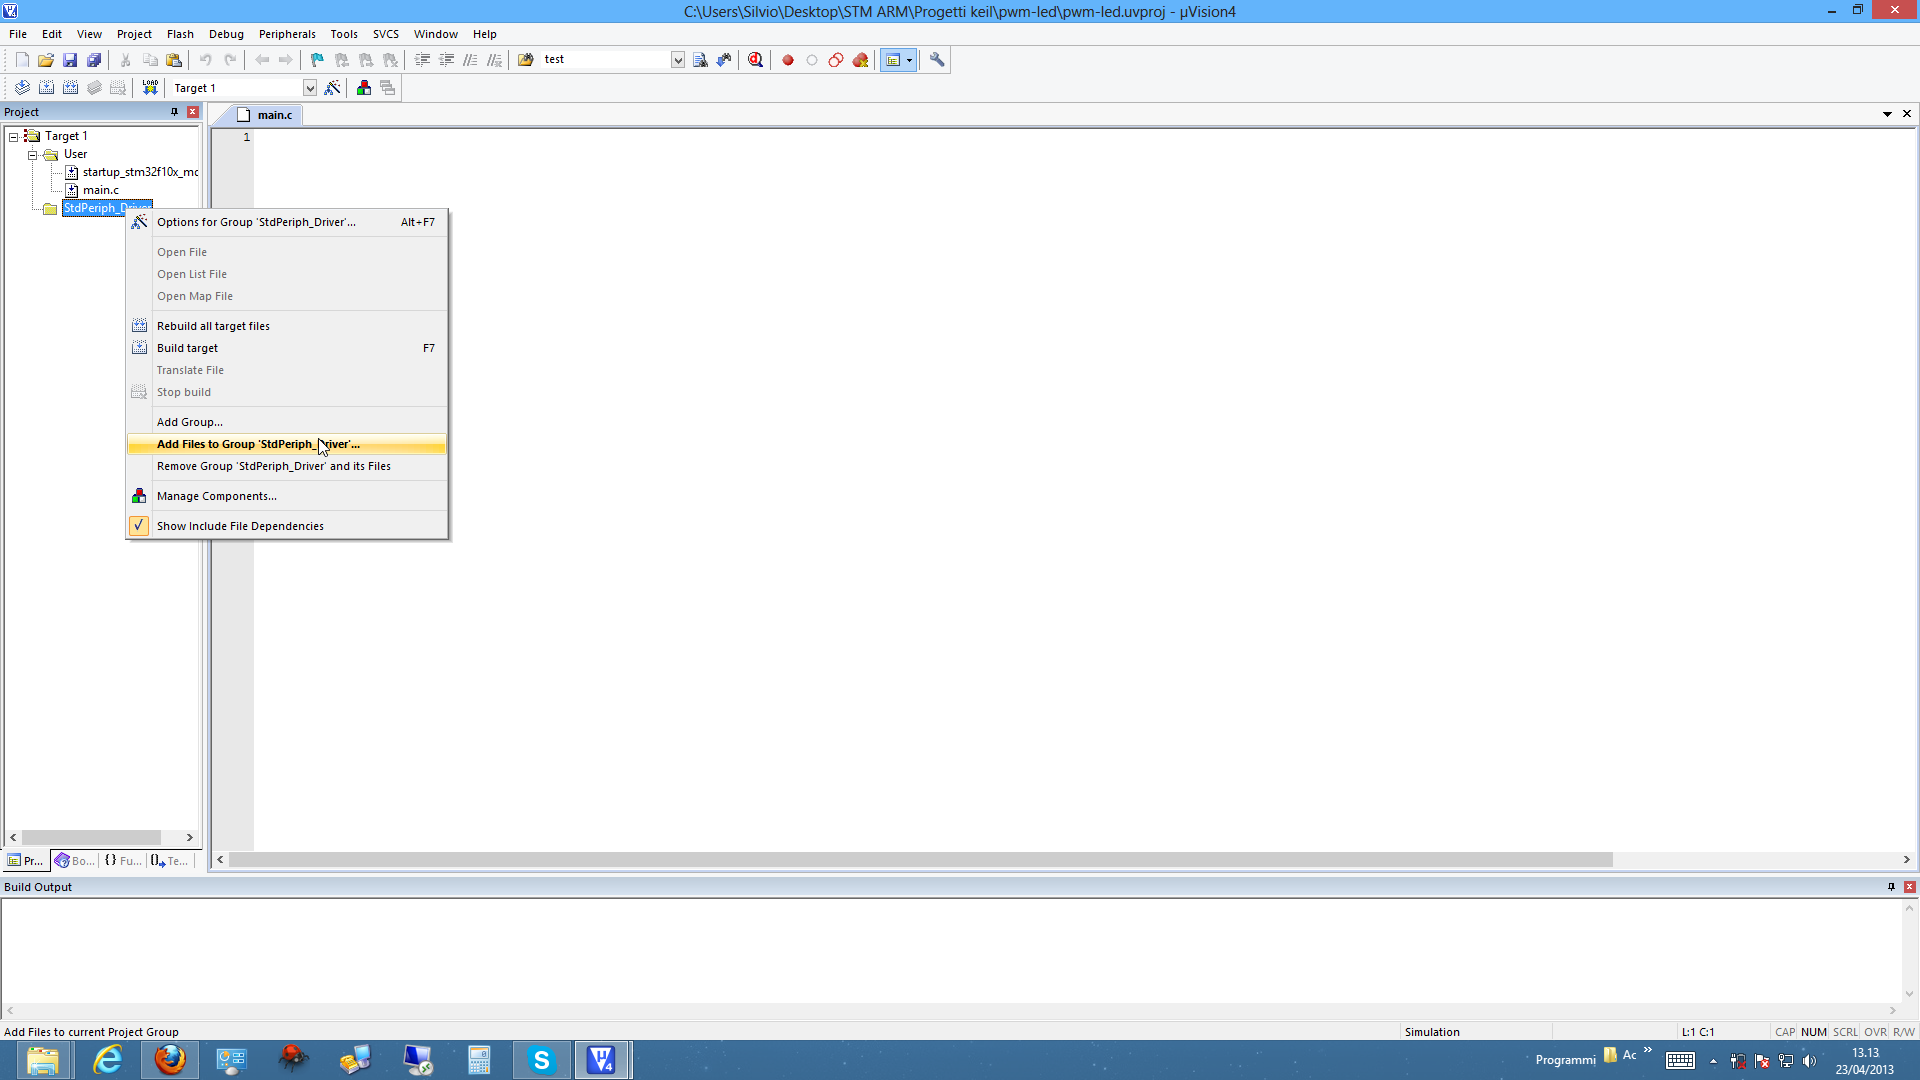
Task: Click the editor horizontal scrollbar
Action: click(920, 860)
